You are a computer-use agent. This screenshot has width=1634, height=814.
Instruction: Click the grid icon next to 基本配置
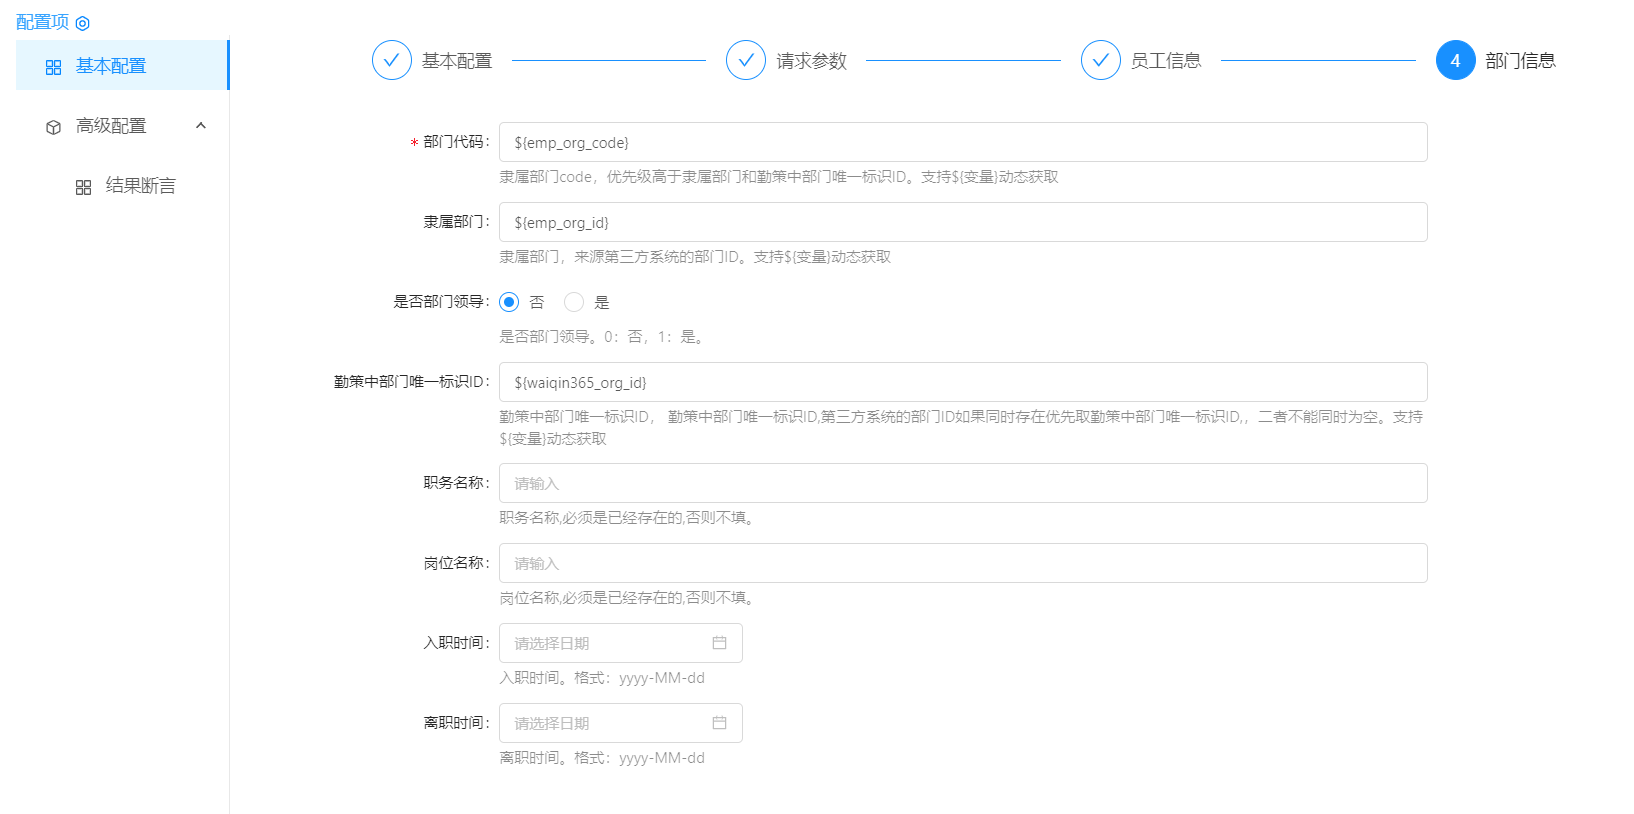pyautogui.click(x=54, y=67)
